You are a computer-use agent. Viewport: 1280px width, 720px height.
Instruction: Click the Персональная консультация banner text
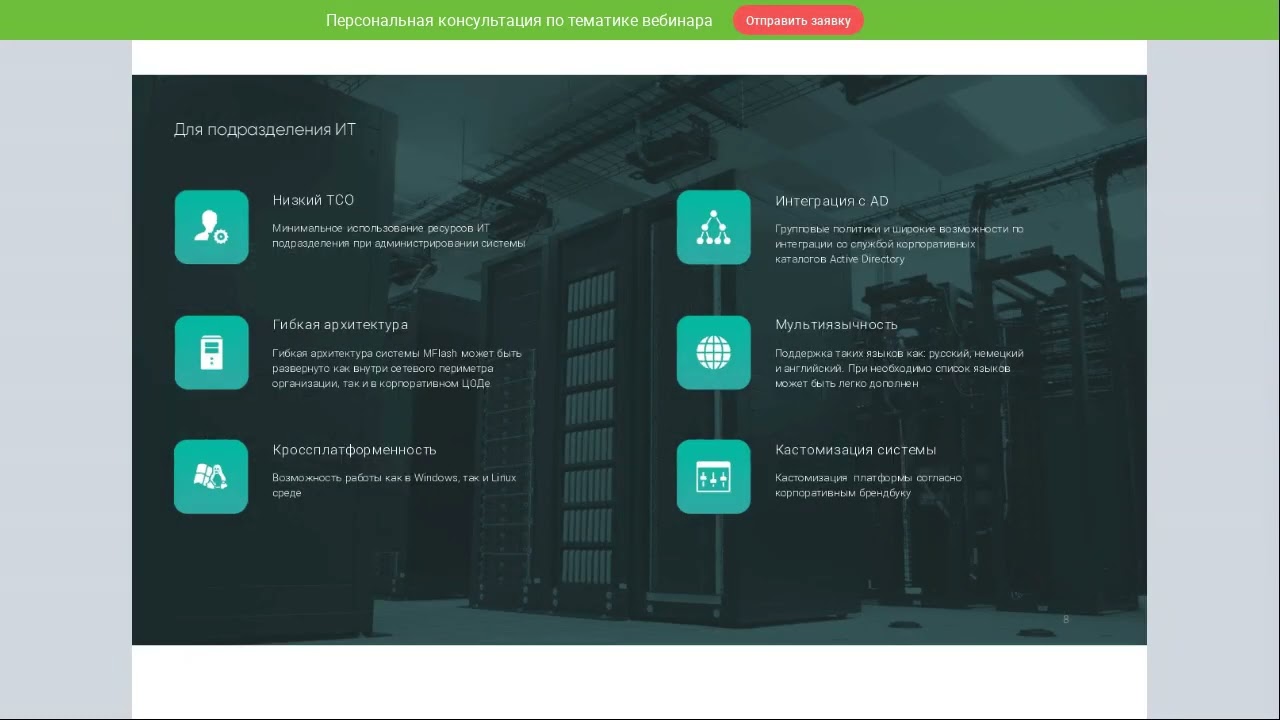[519, 21]
